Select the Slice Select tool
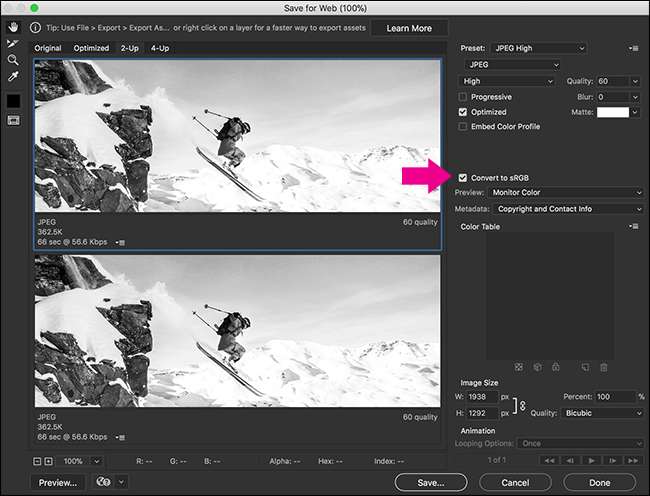The height and width of the screenshot is (496, 650). 13,44
